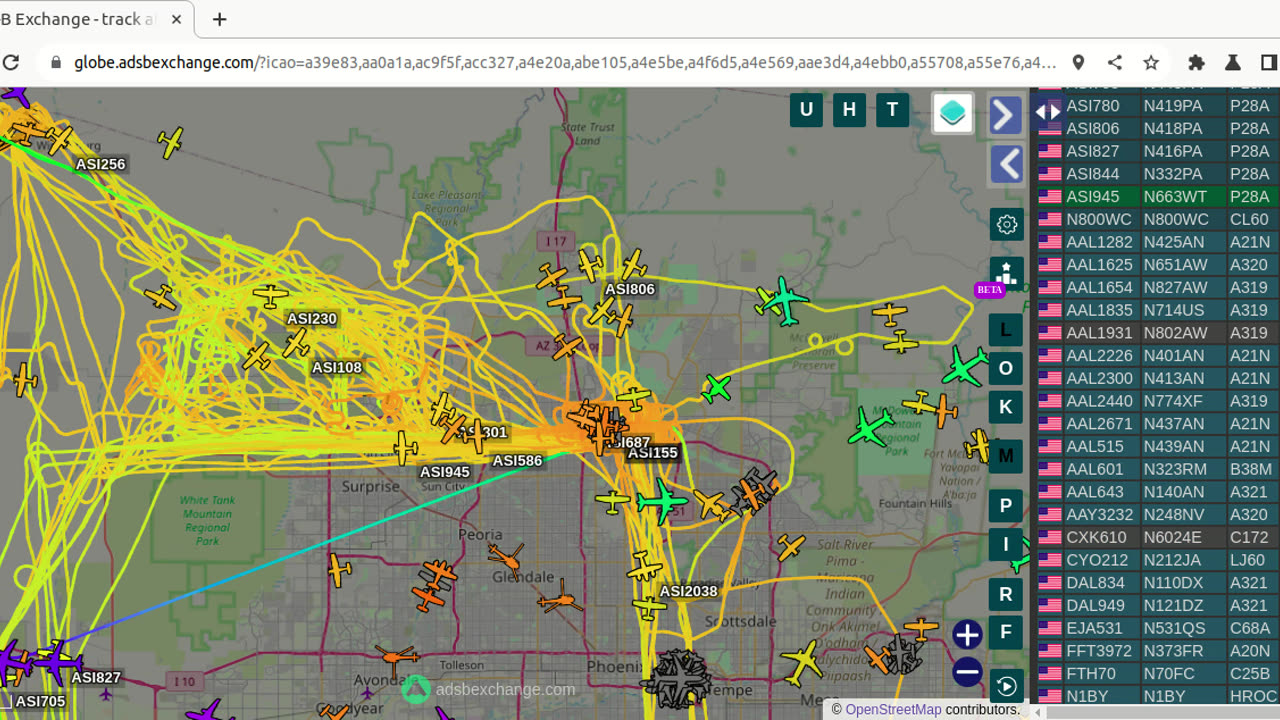Toggle the P map button
This screenshot has height=720, width=1280.
(1006, 506)
